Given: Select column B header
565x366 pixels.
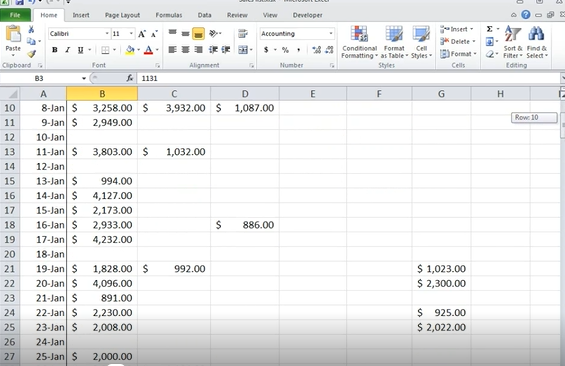Looking at the screenshot, I should (102, 94).
